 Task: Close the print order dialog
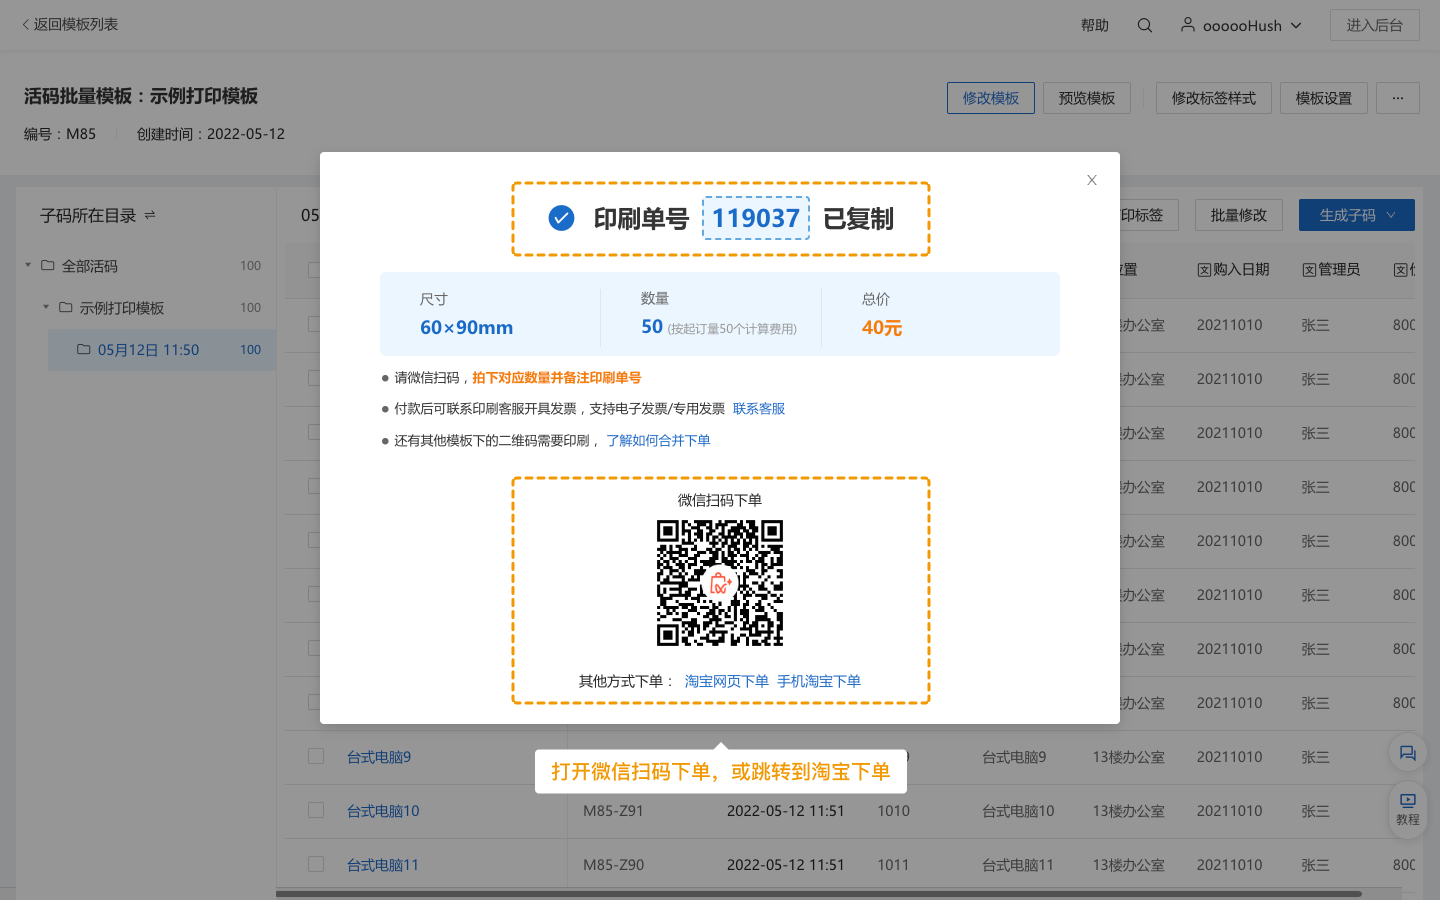pyautogui.click(x=1092, y=180)
